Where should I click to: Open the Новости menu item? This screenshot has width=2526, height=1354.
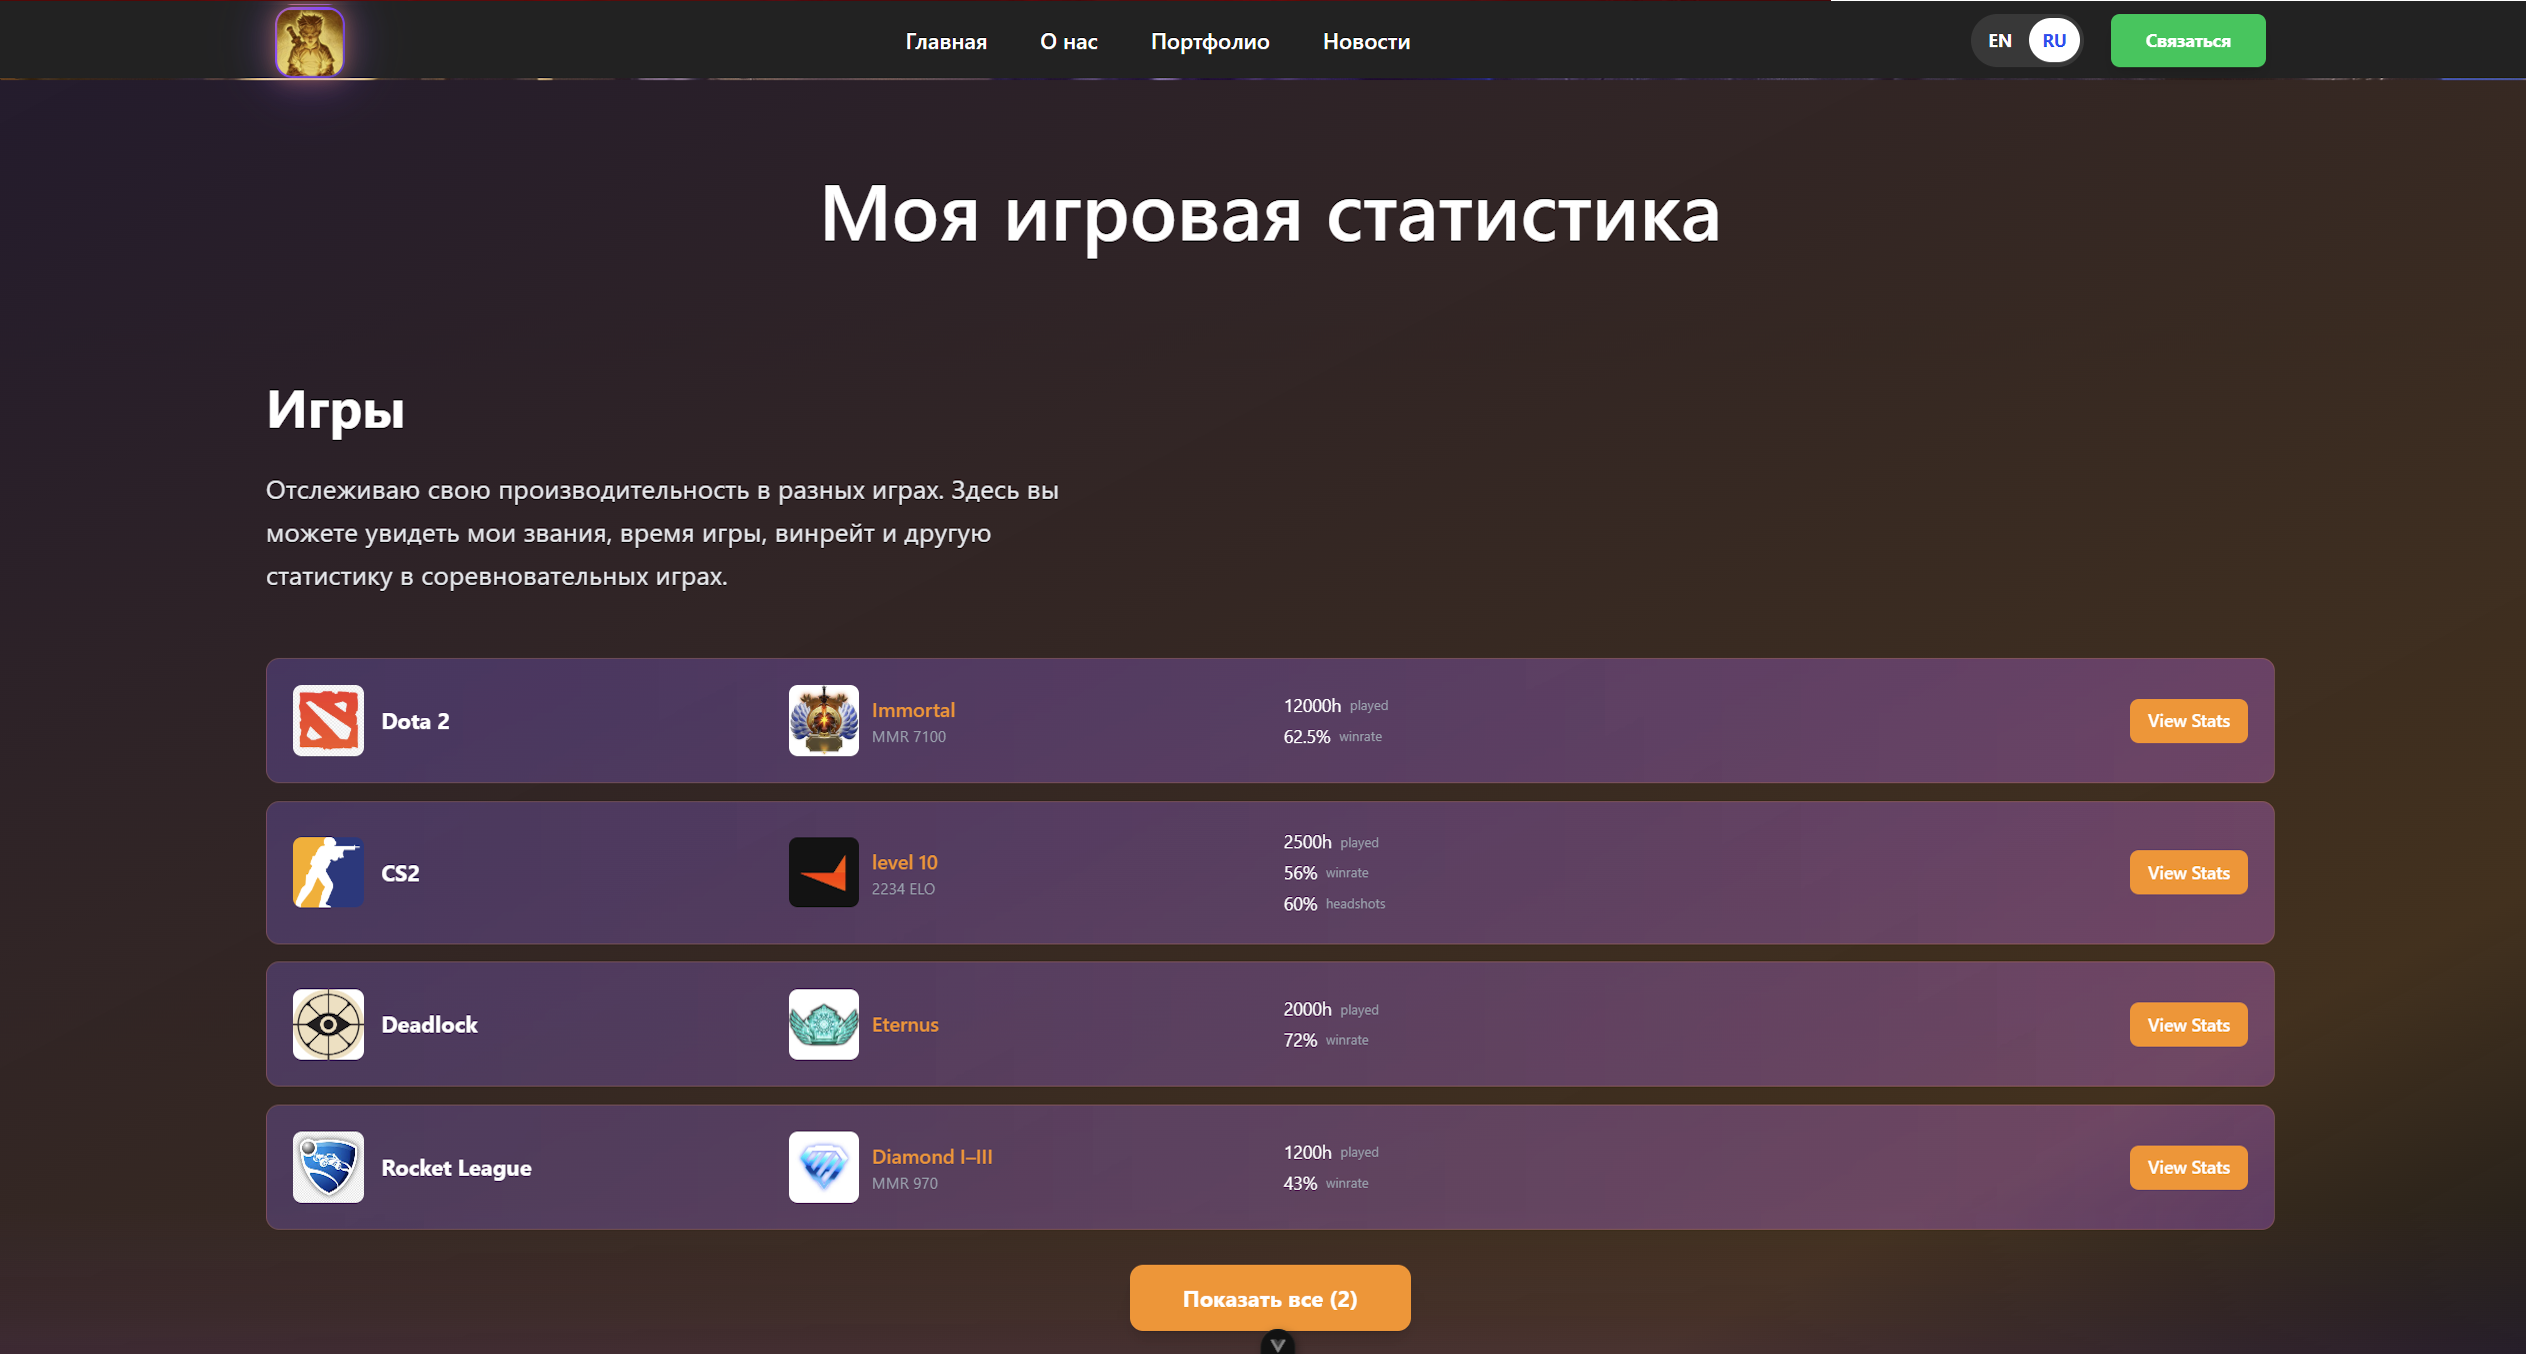(x=1366, y=41)
